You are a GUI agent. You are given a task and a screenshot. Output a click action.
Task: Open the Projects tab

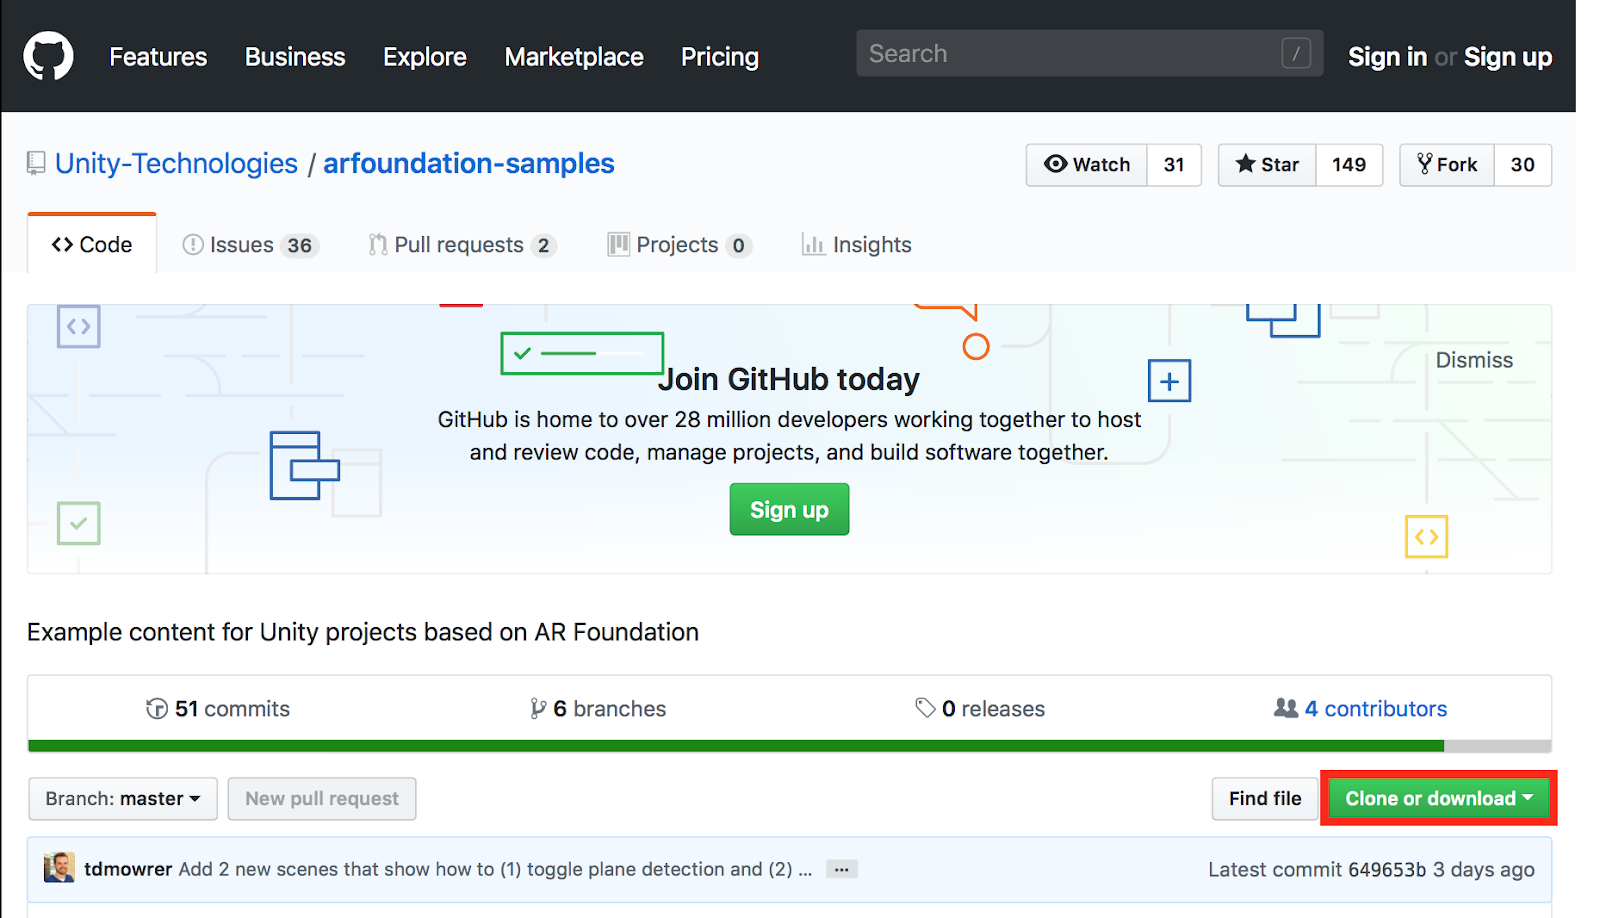pos(679,245)
